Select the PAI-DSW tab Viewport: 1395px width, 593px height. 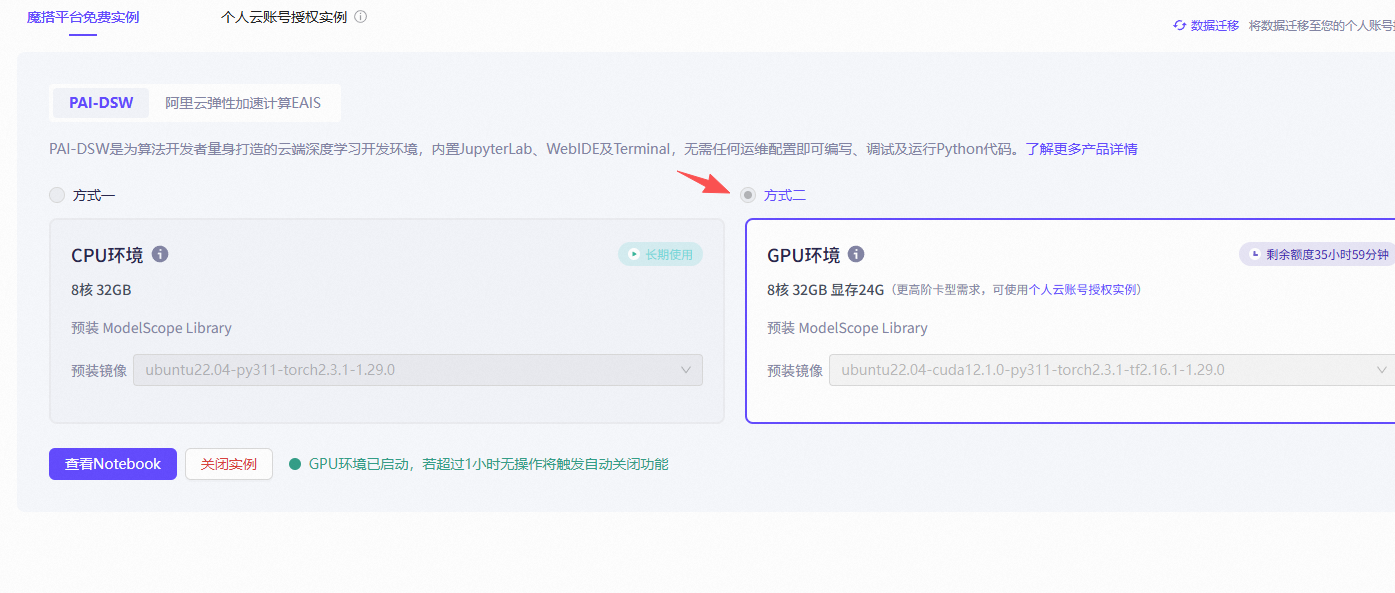tap(101, 103)
